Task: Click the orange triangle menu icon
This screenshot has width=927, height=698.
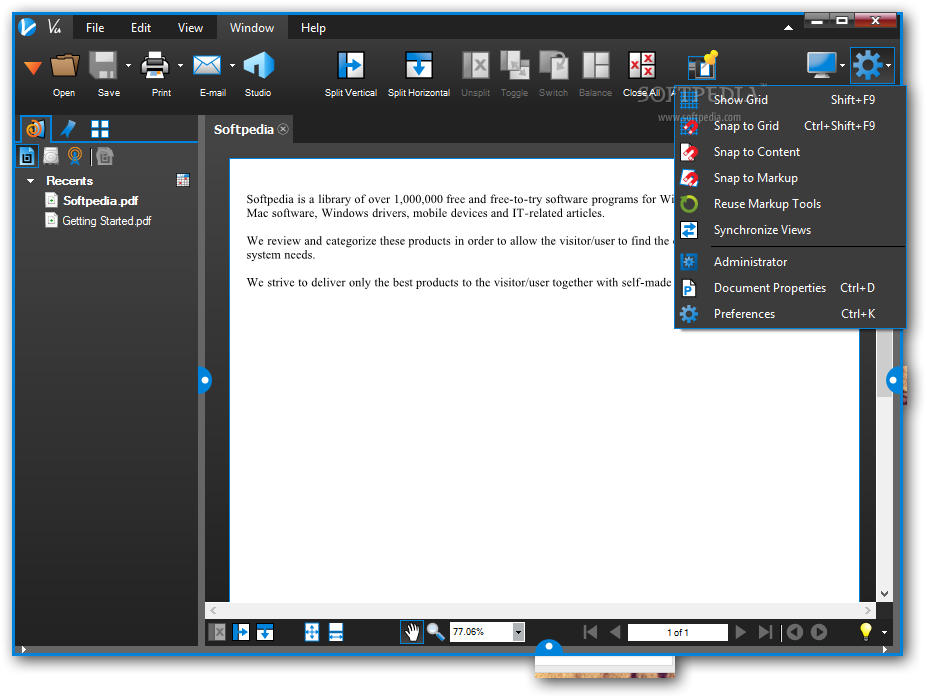Action: coord(33,68)
